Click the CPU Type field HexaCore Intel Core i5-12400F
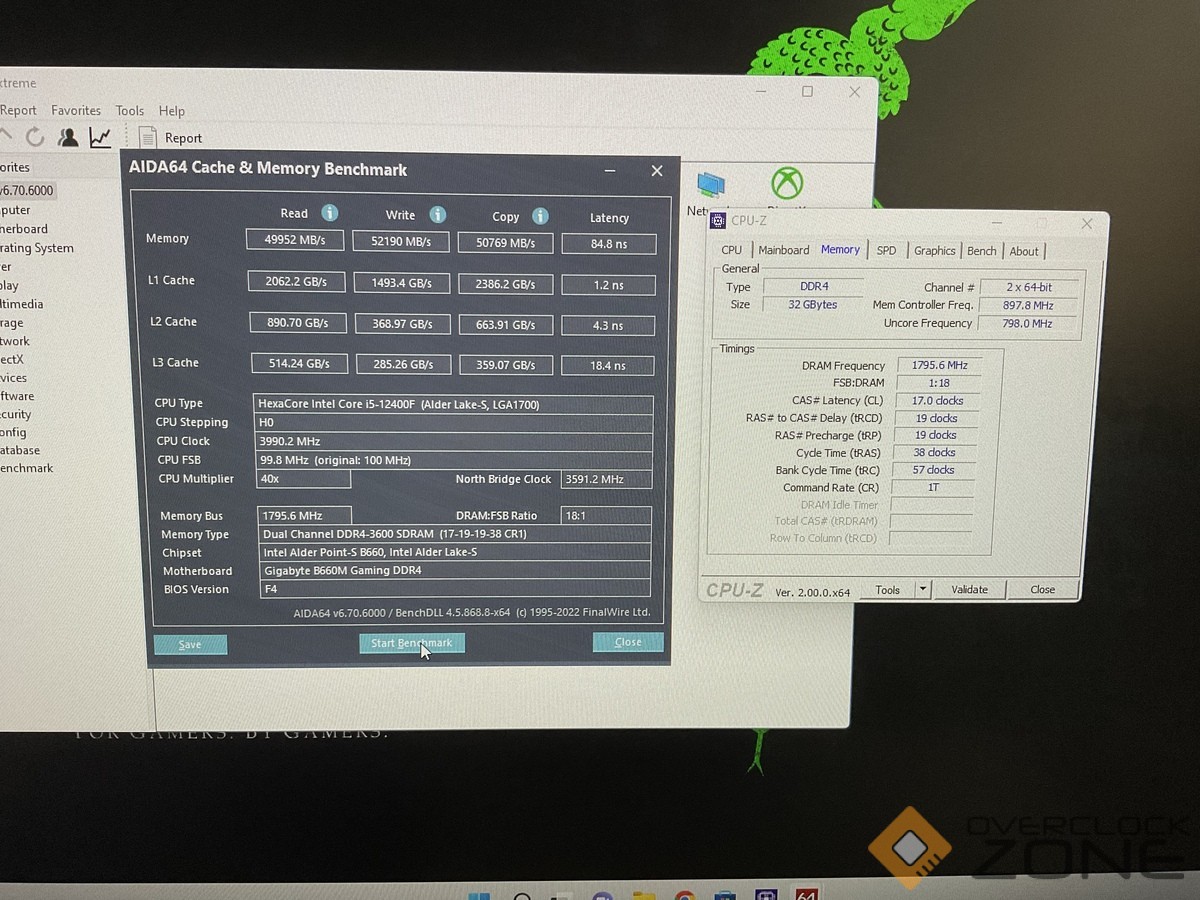The height and width of the screenshot is (900, 1200). (454, 404)
